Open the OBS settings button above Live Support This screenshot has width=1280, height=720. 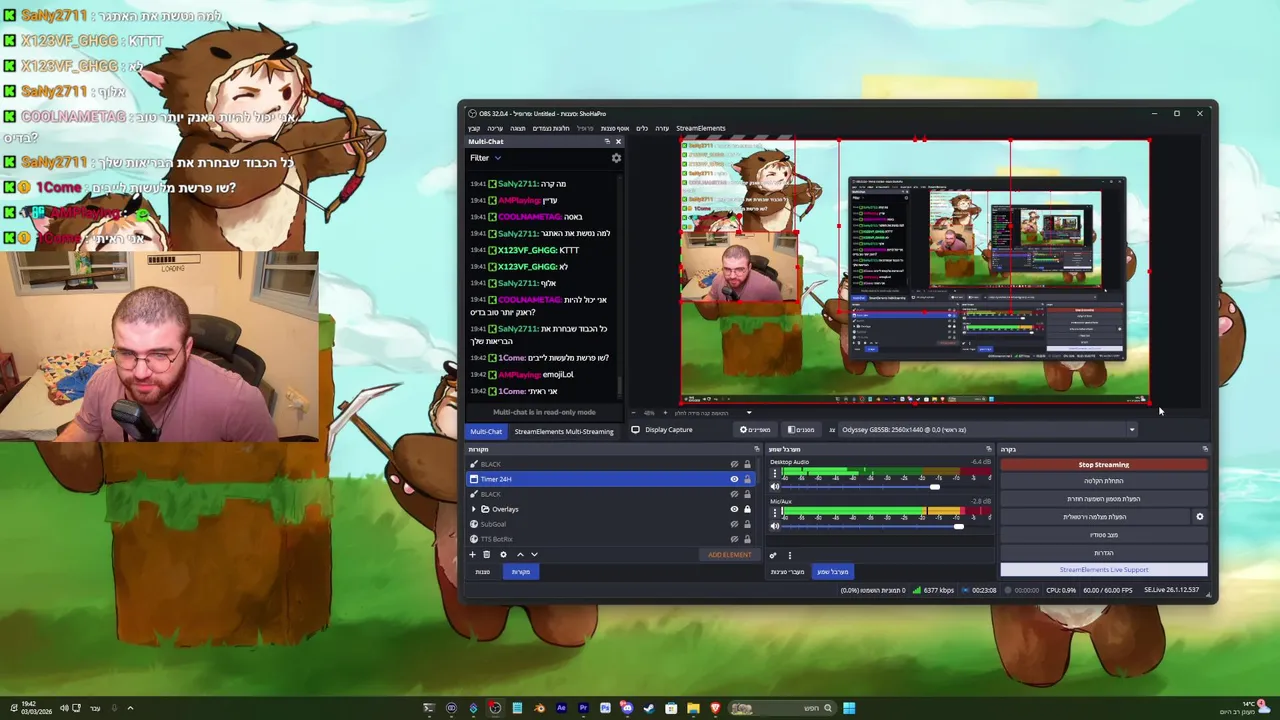[1104, 553]
